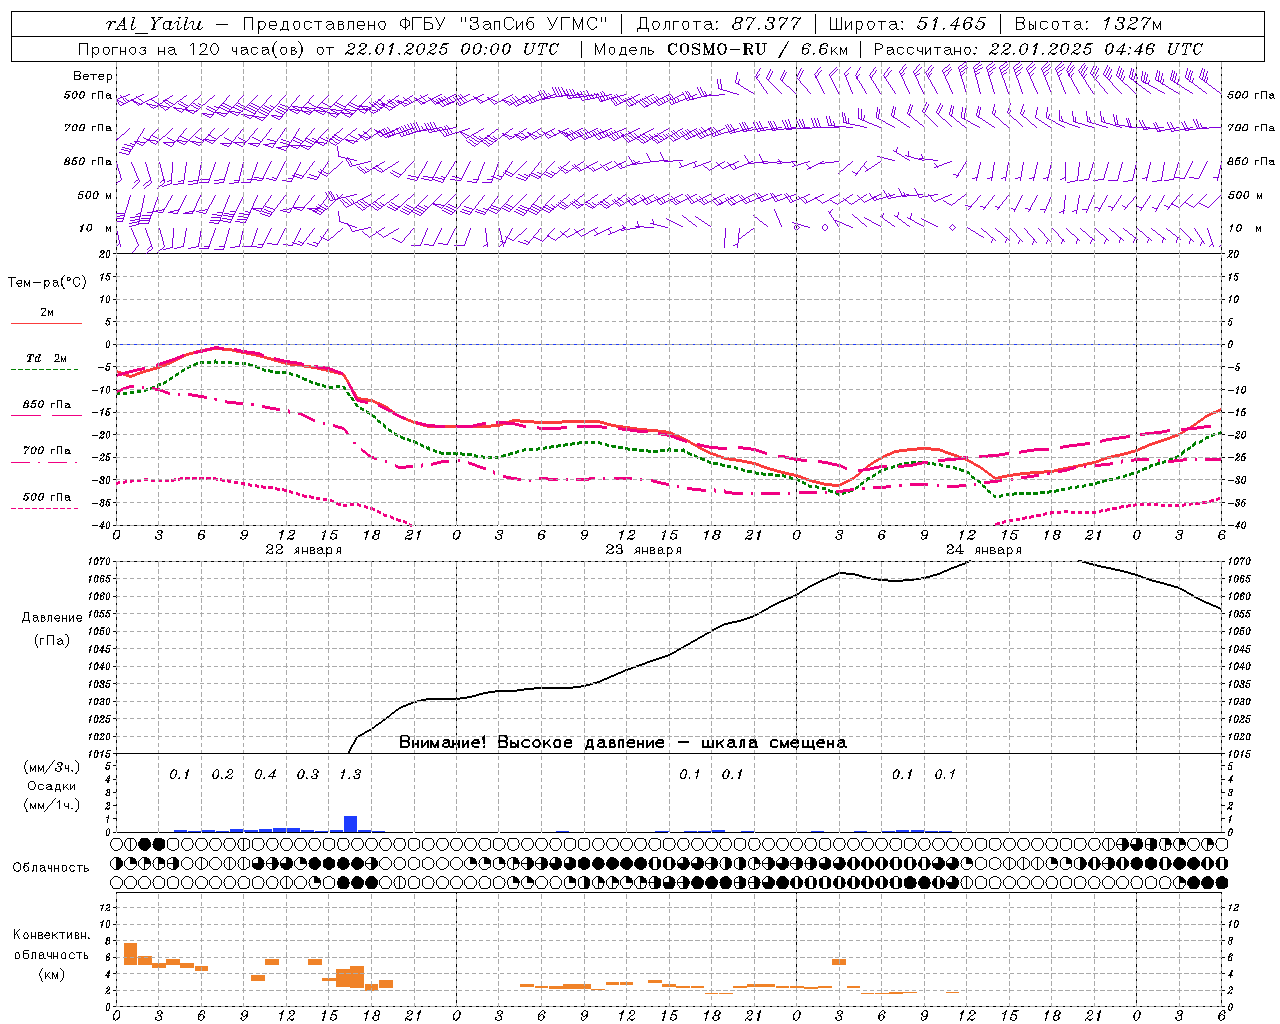Click the forecast period text Прогноз на 120 часа(ов)

click(193, 49)
